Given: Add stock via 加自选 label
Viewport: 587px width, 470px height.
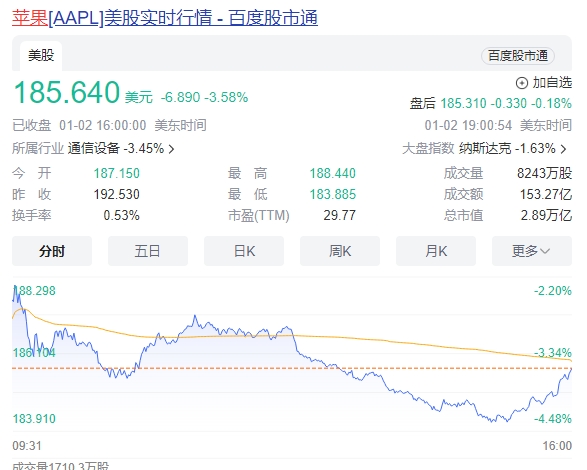Looking at the screenshot, I should pos(552,83).
